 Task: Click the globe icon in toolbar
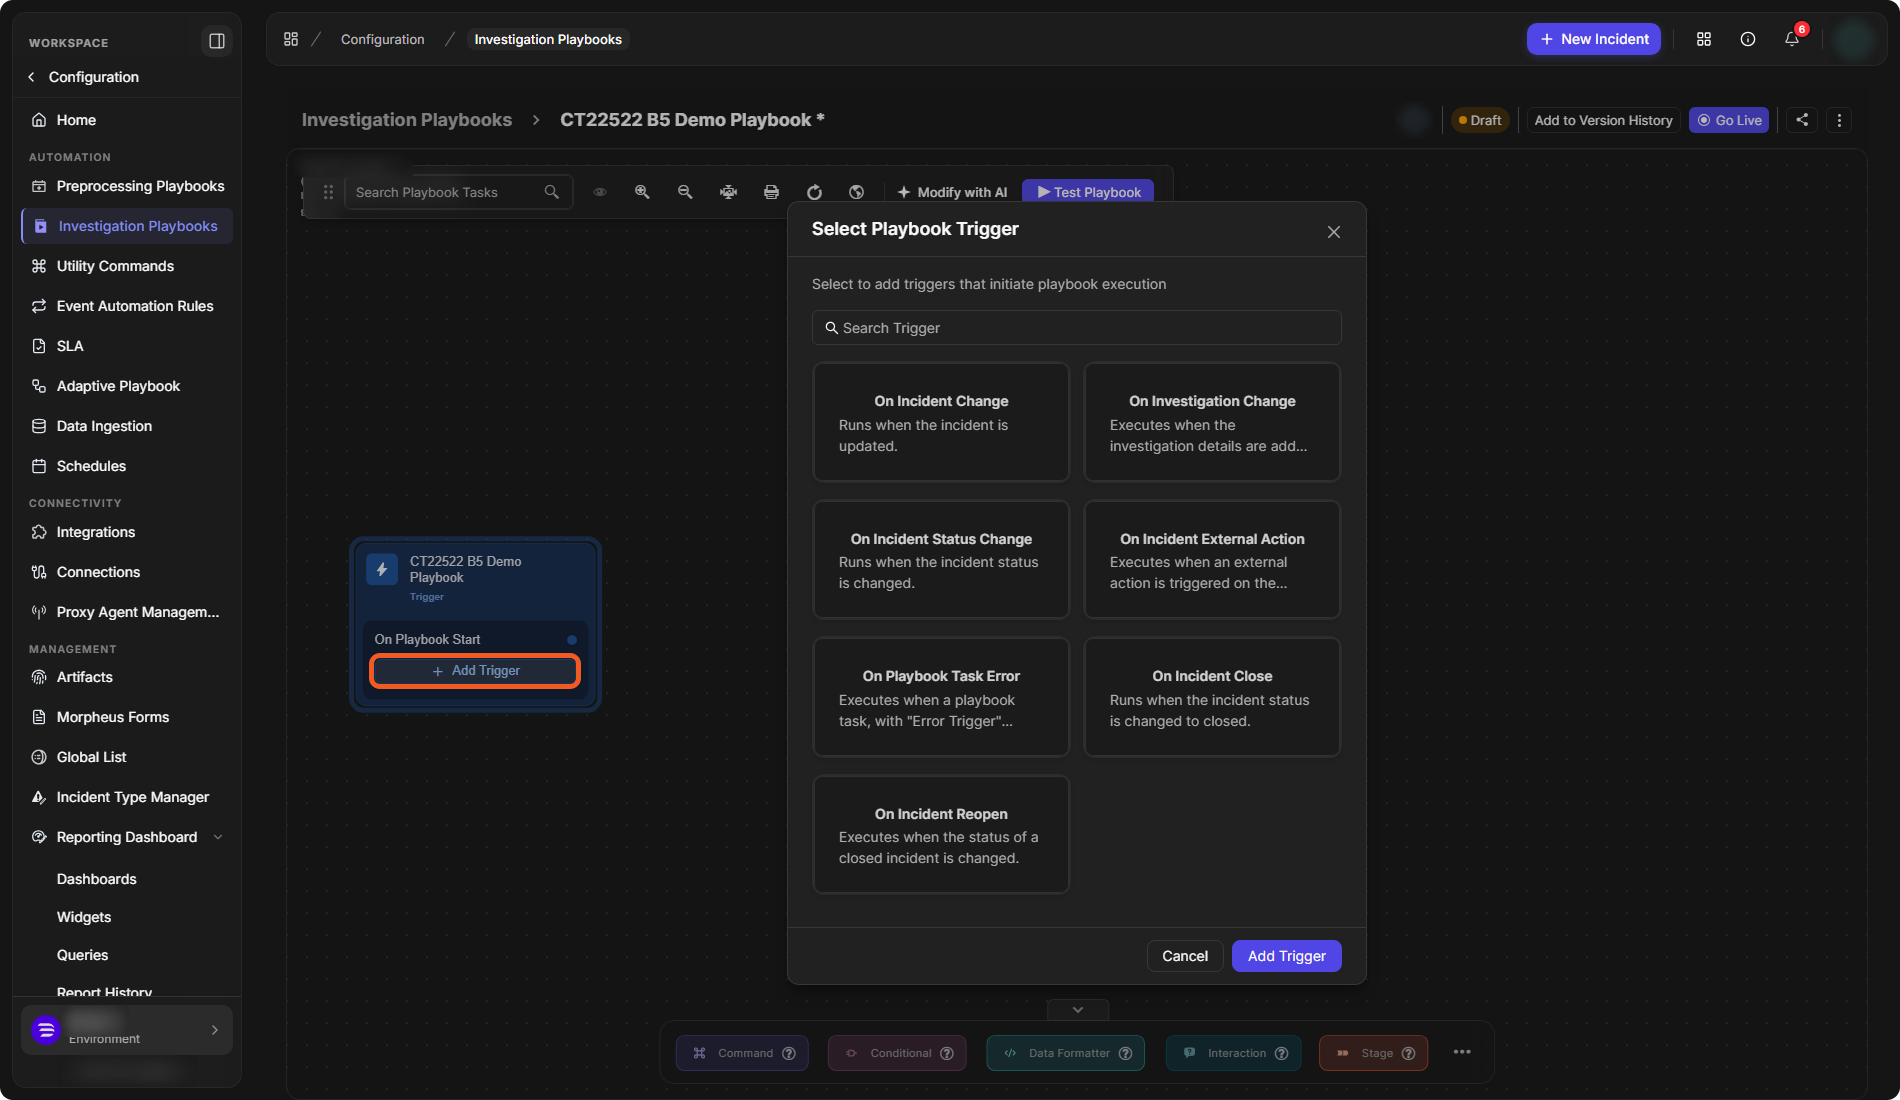point(856,192)
